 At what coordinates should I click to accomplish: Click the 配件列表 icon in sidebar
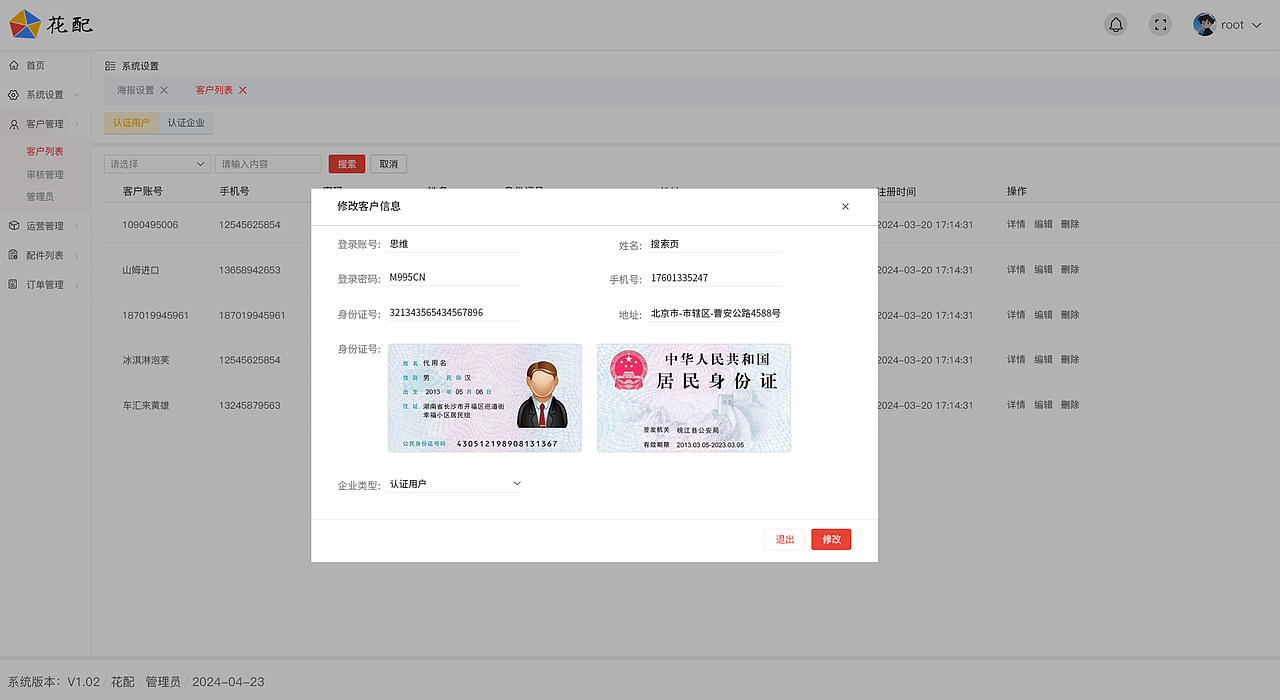(x=14, y=255)
